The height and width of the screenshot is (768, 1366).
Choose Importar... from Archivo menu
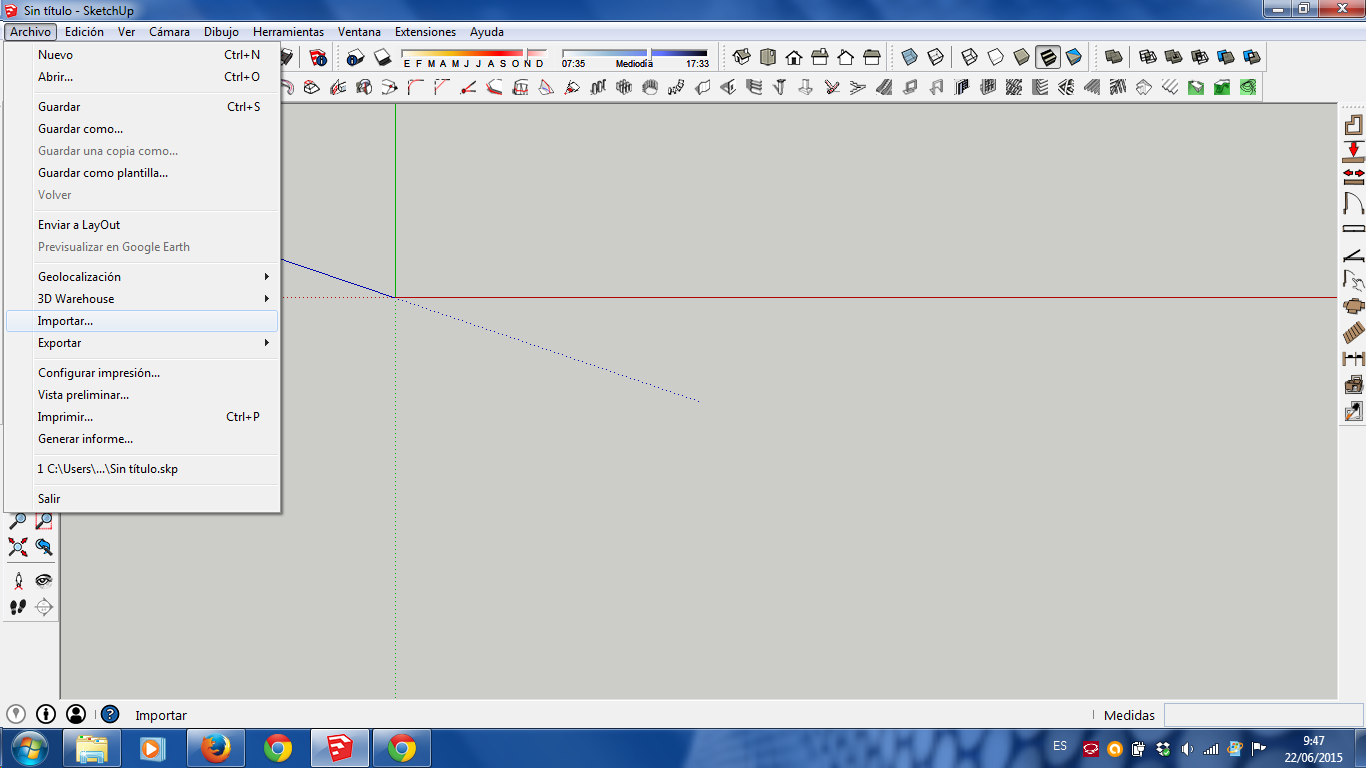click(142, 321)
